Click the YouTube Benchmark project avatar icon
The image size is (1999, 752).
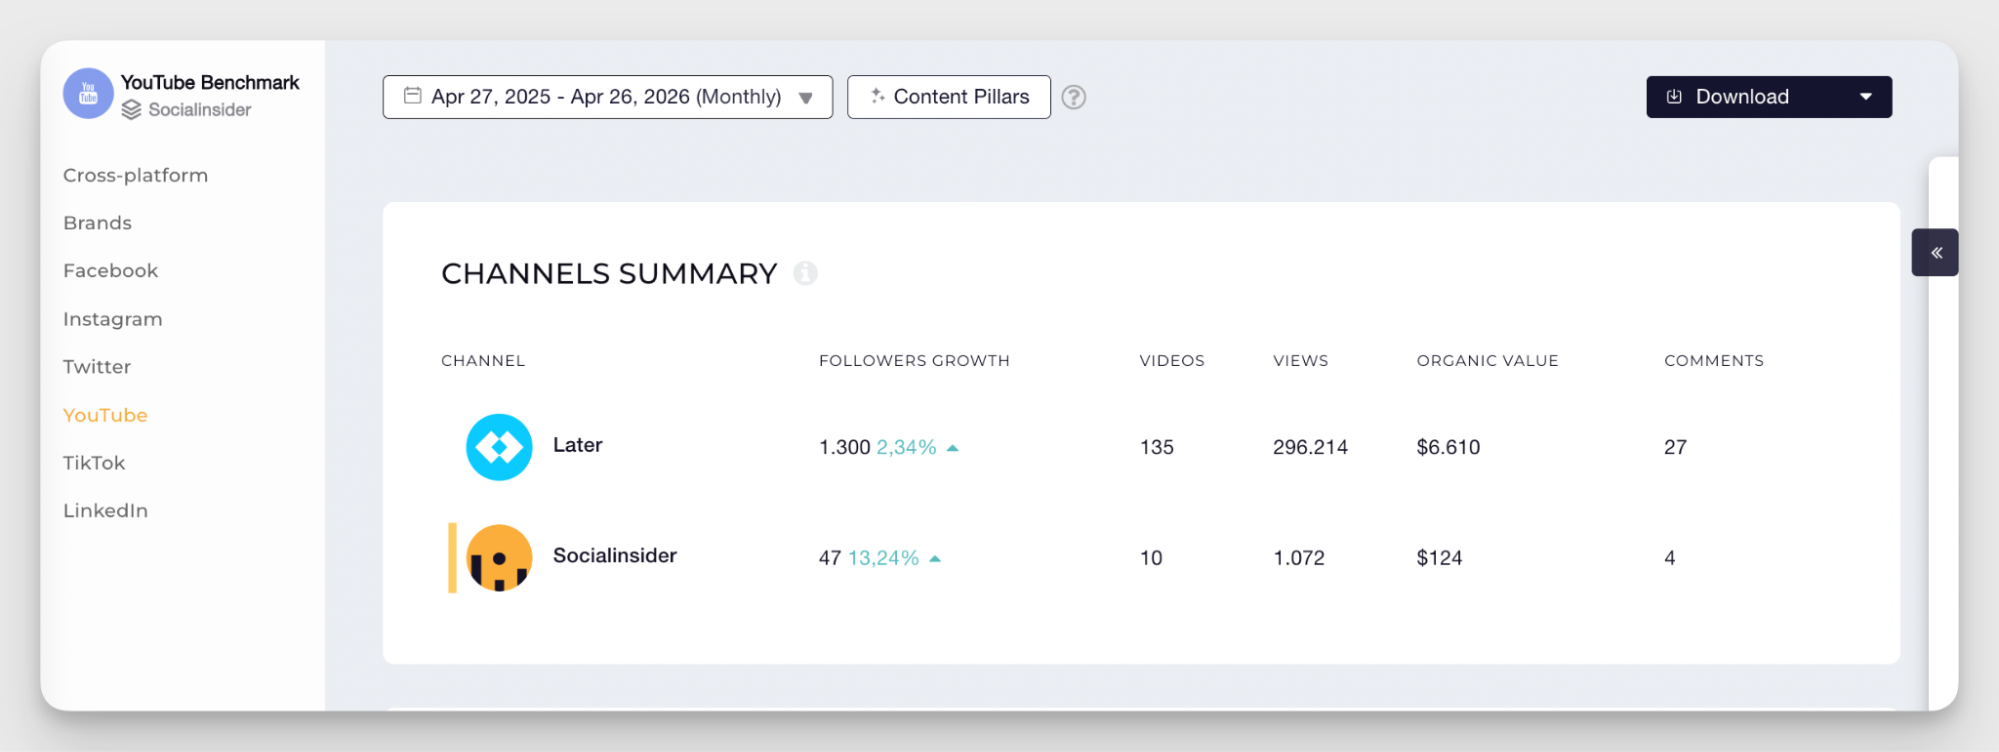point(88,94)
